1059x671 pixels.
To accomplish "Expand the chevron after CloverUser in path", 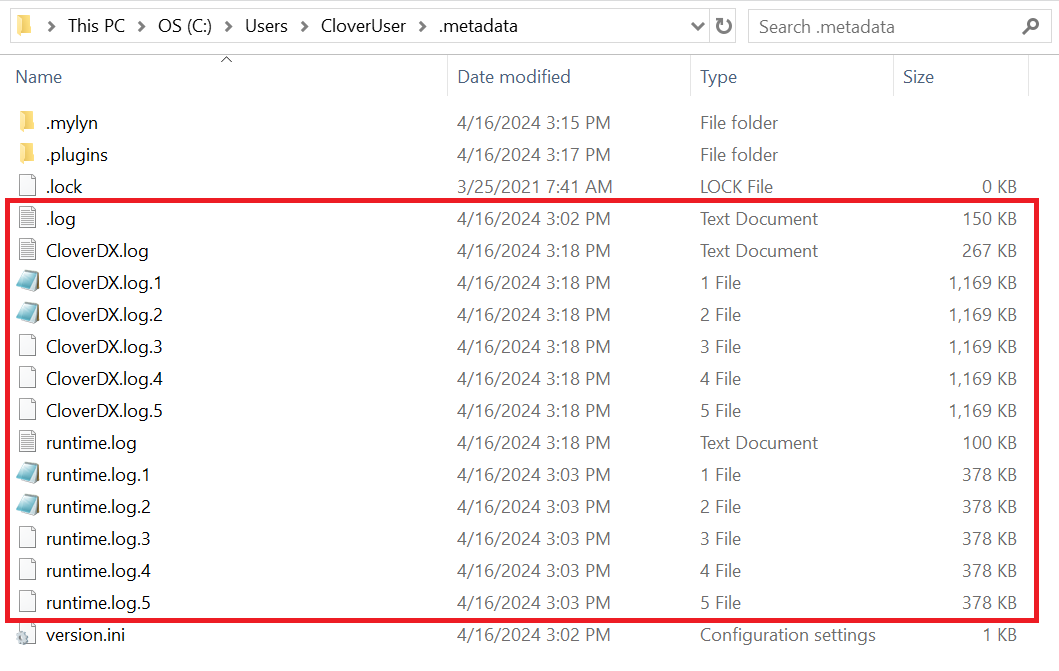I will tap(423, 27).
